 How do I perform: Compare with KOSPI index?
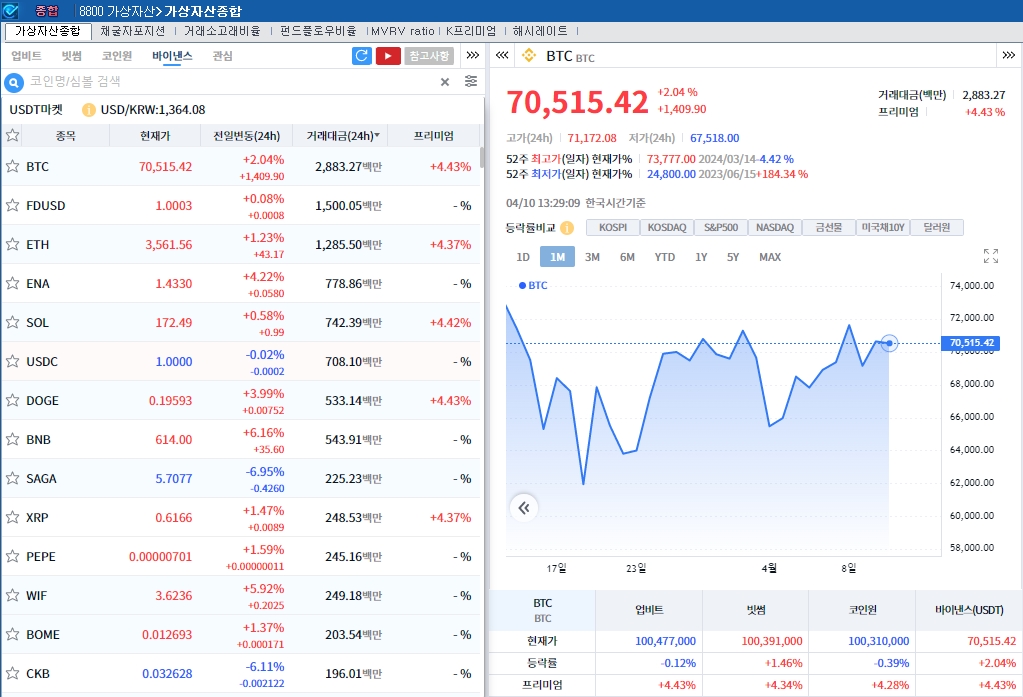[x=613, y=227]
